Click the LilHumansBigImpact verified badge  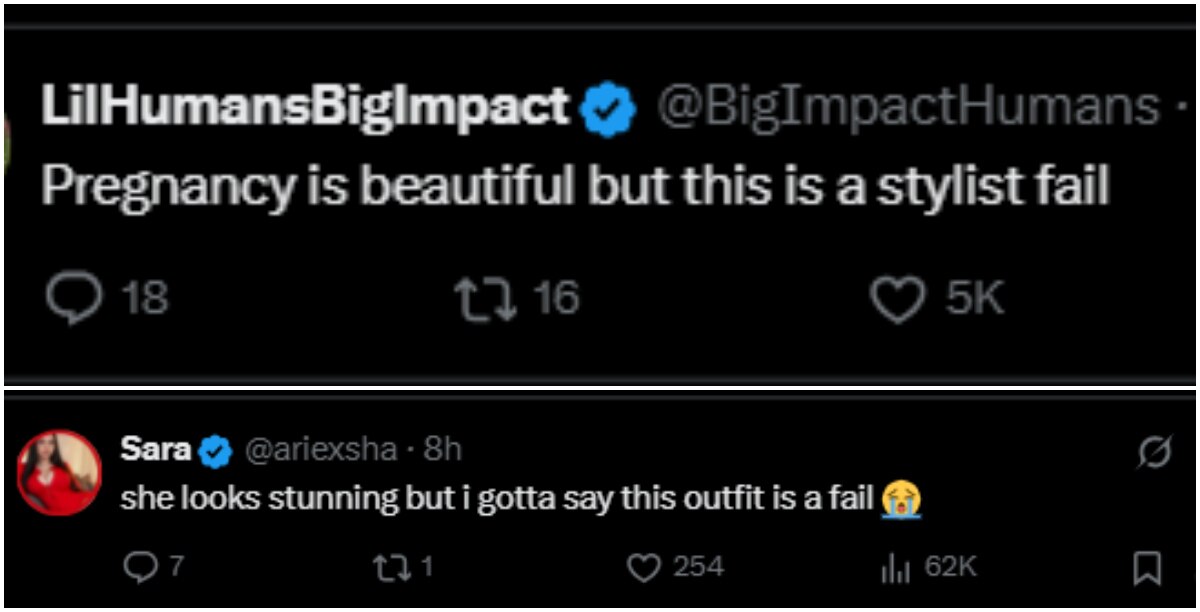[608, 110]
